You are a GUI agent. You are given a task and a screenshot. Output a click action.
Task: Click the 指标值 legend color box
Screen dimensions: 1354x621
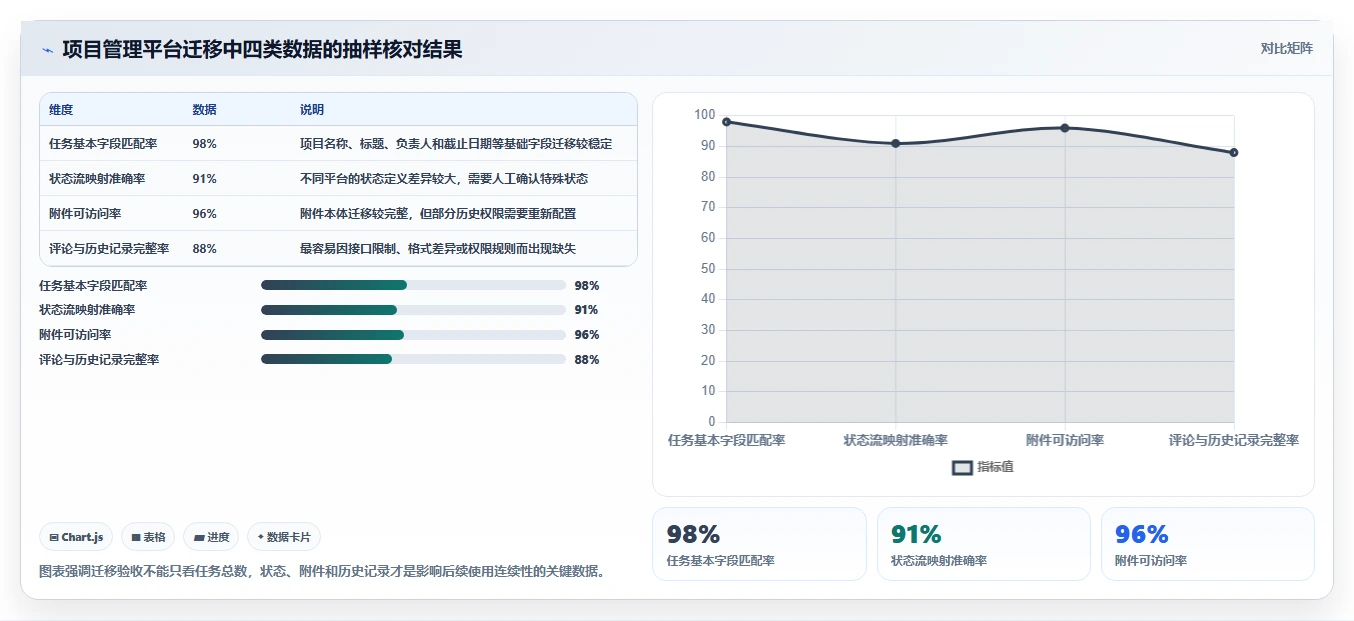coord(962,467)
